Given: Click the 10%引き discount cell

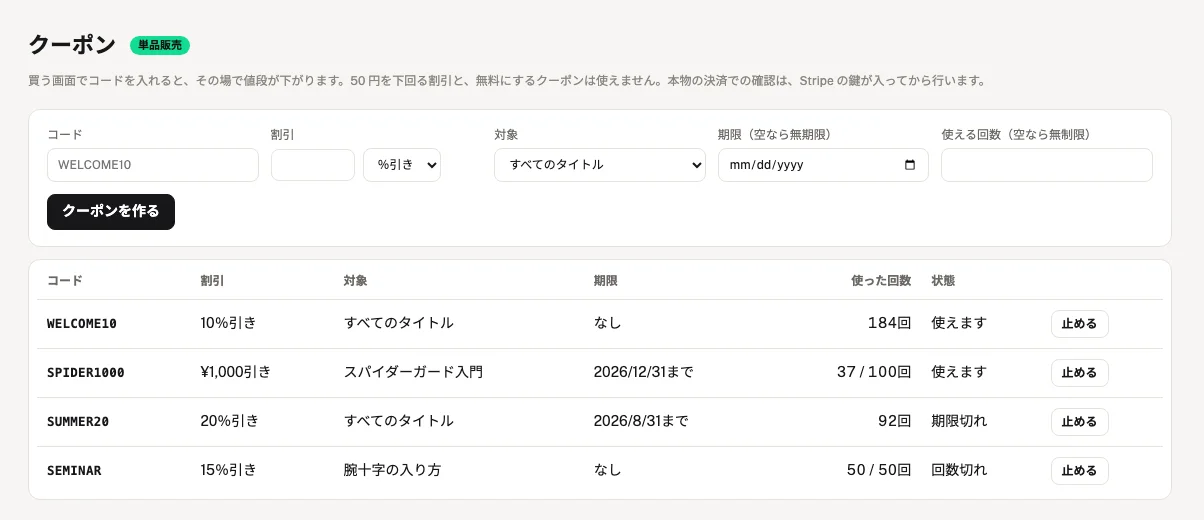Looking at the screenshot, I should click(228, 323).
